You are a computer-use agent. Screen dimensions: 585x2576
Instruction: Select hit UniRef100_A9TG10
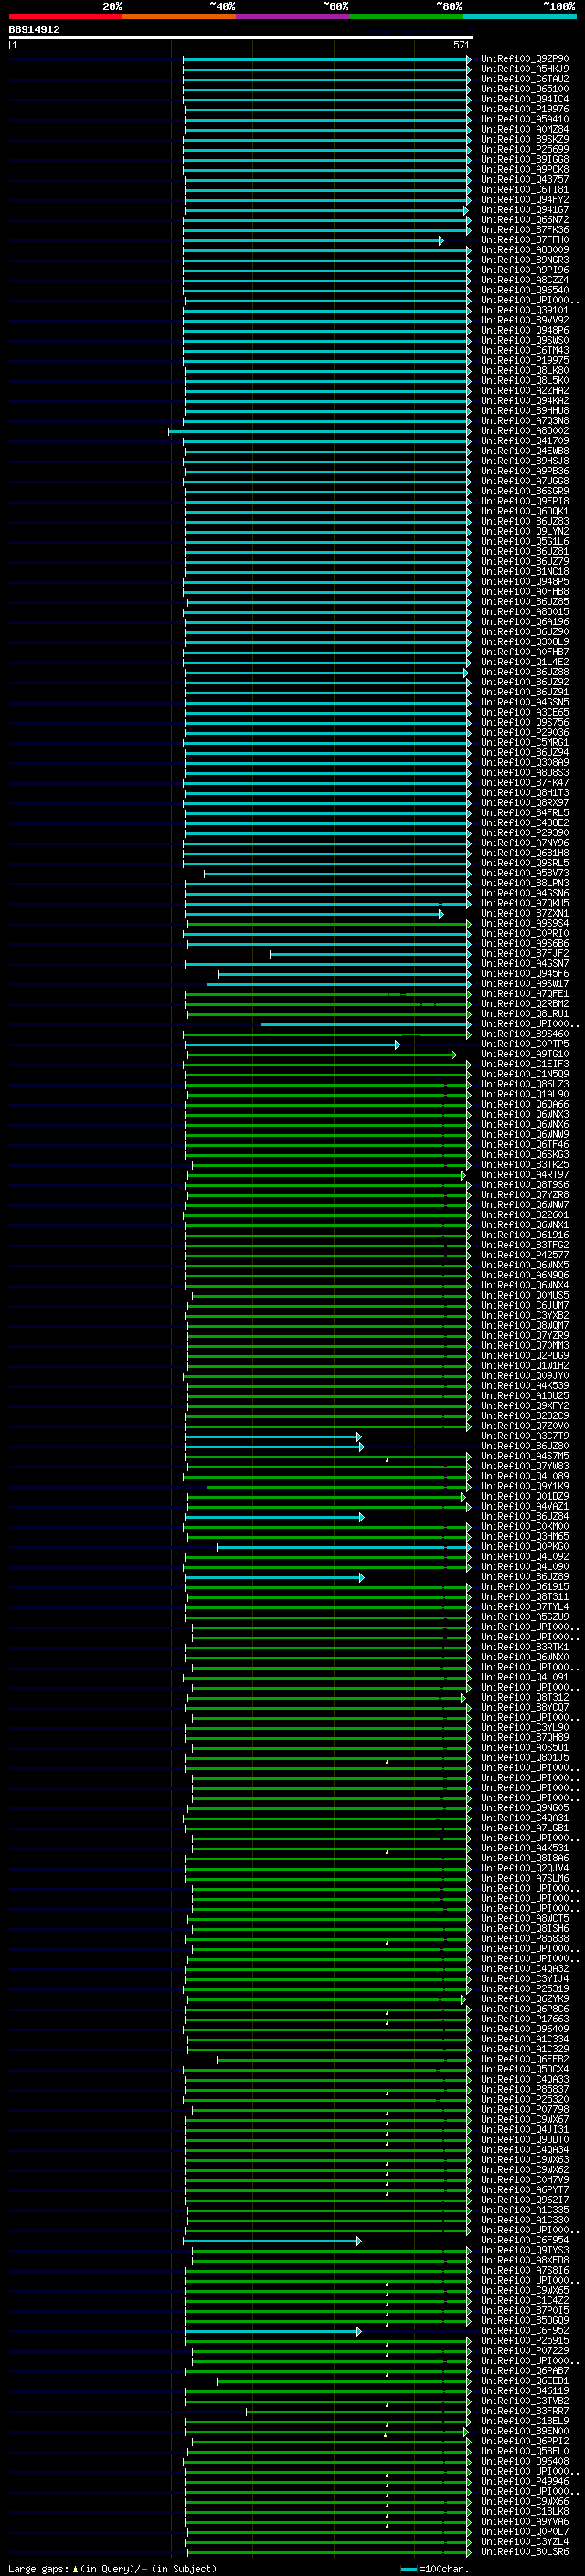coord(524,1054)
